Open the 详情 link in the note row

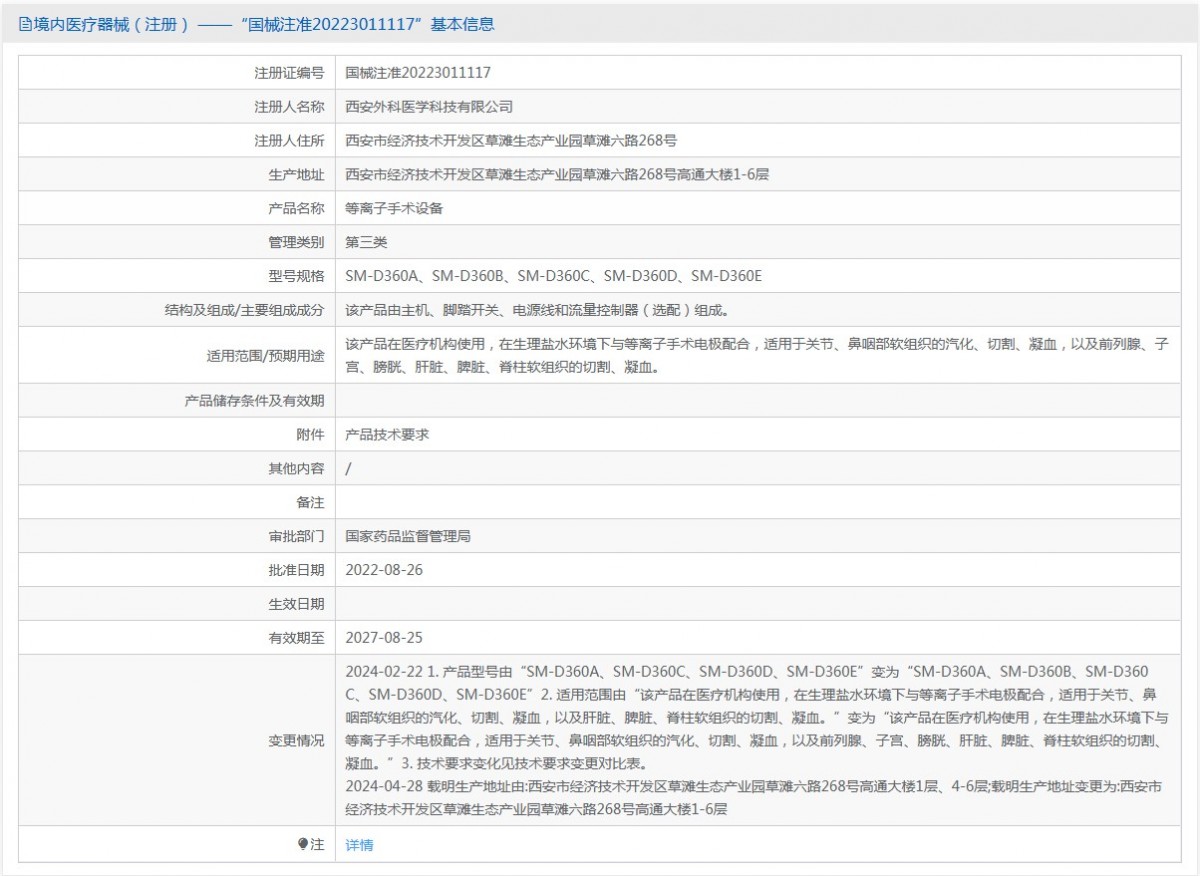[x=359, y=844]
